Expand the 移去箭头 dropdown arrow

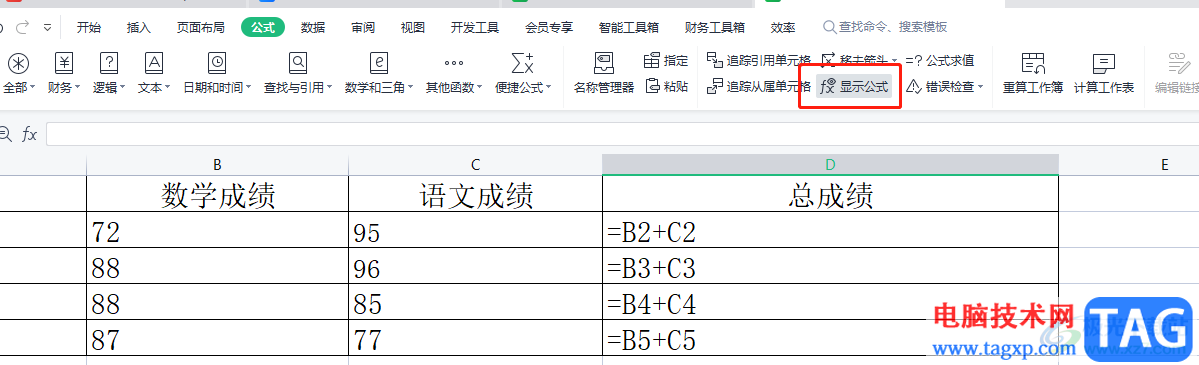click(x=894, y=60)
